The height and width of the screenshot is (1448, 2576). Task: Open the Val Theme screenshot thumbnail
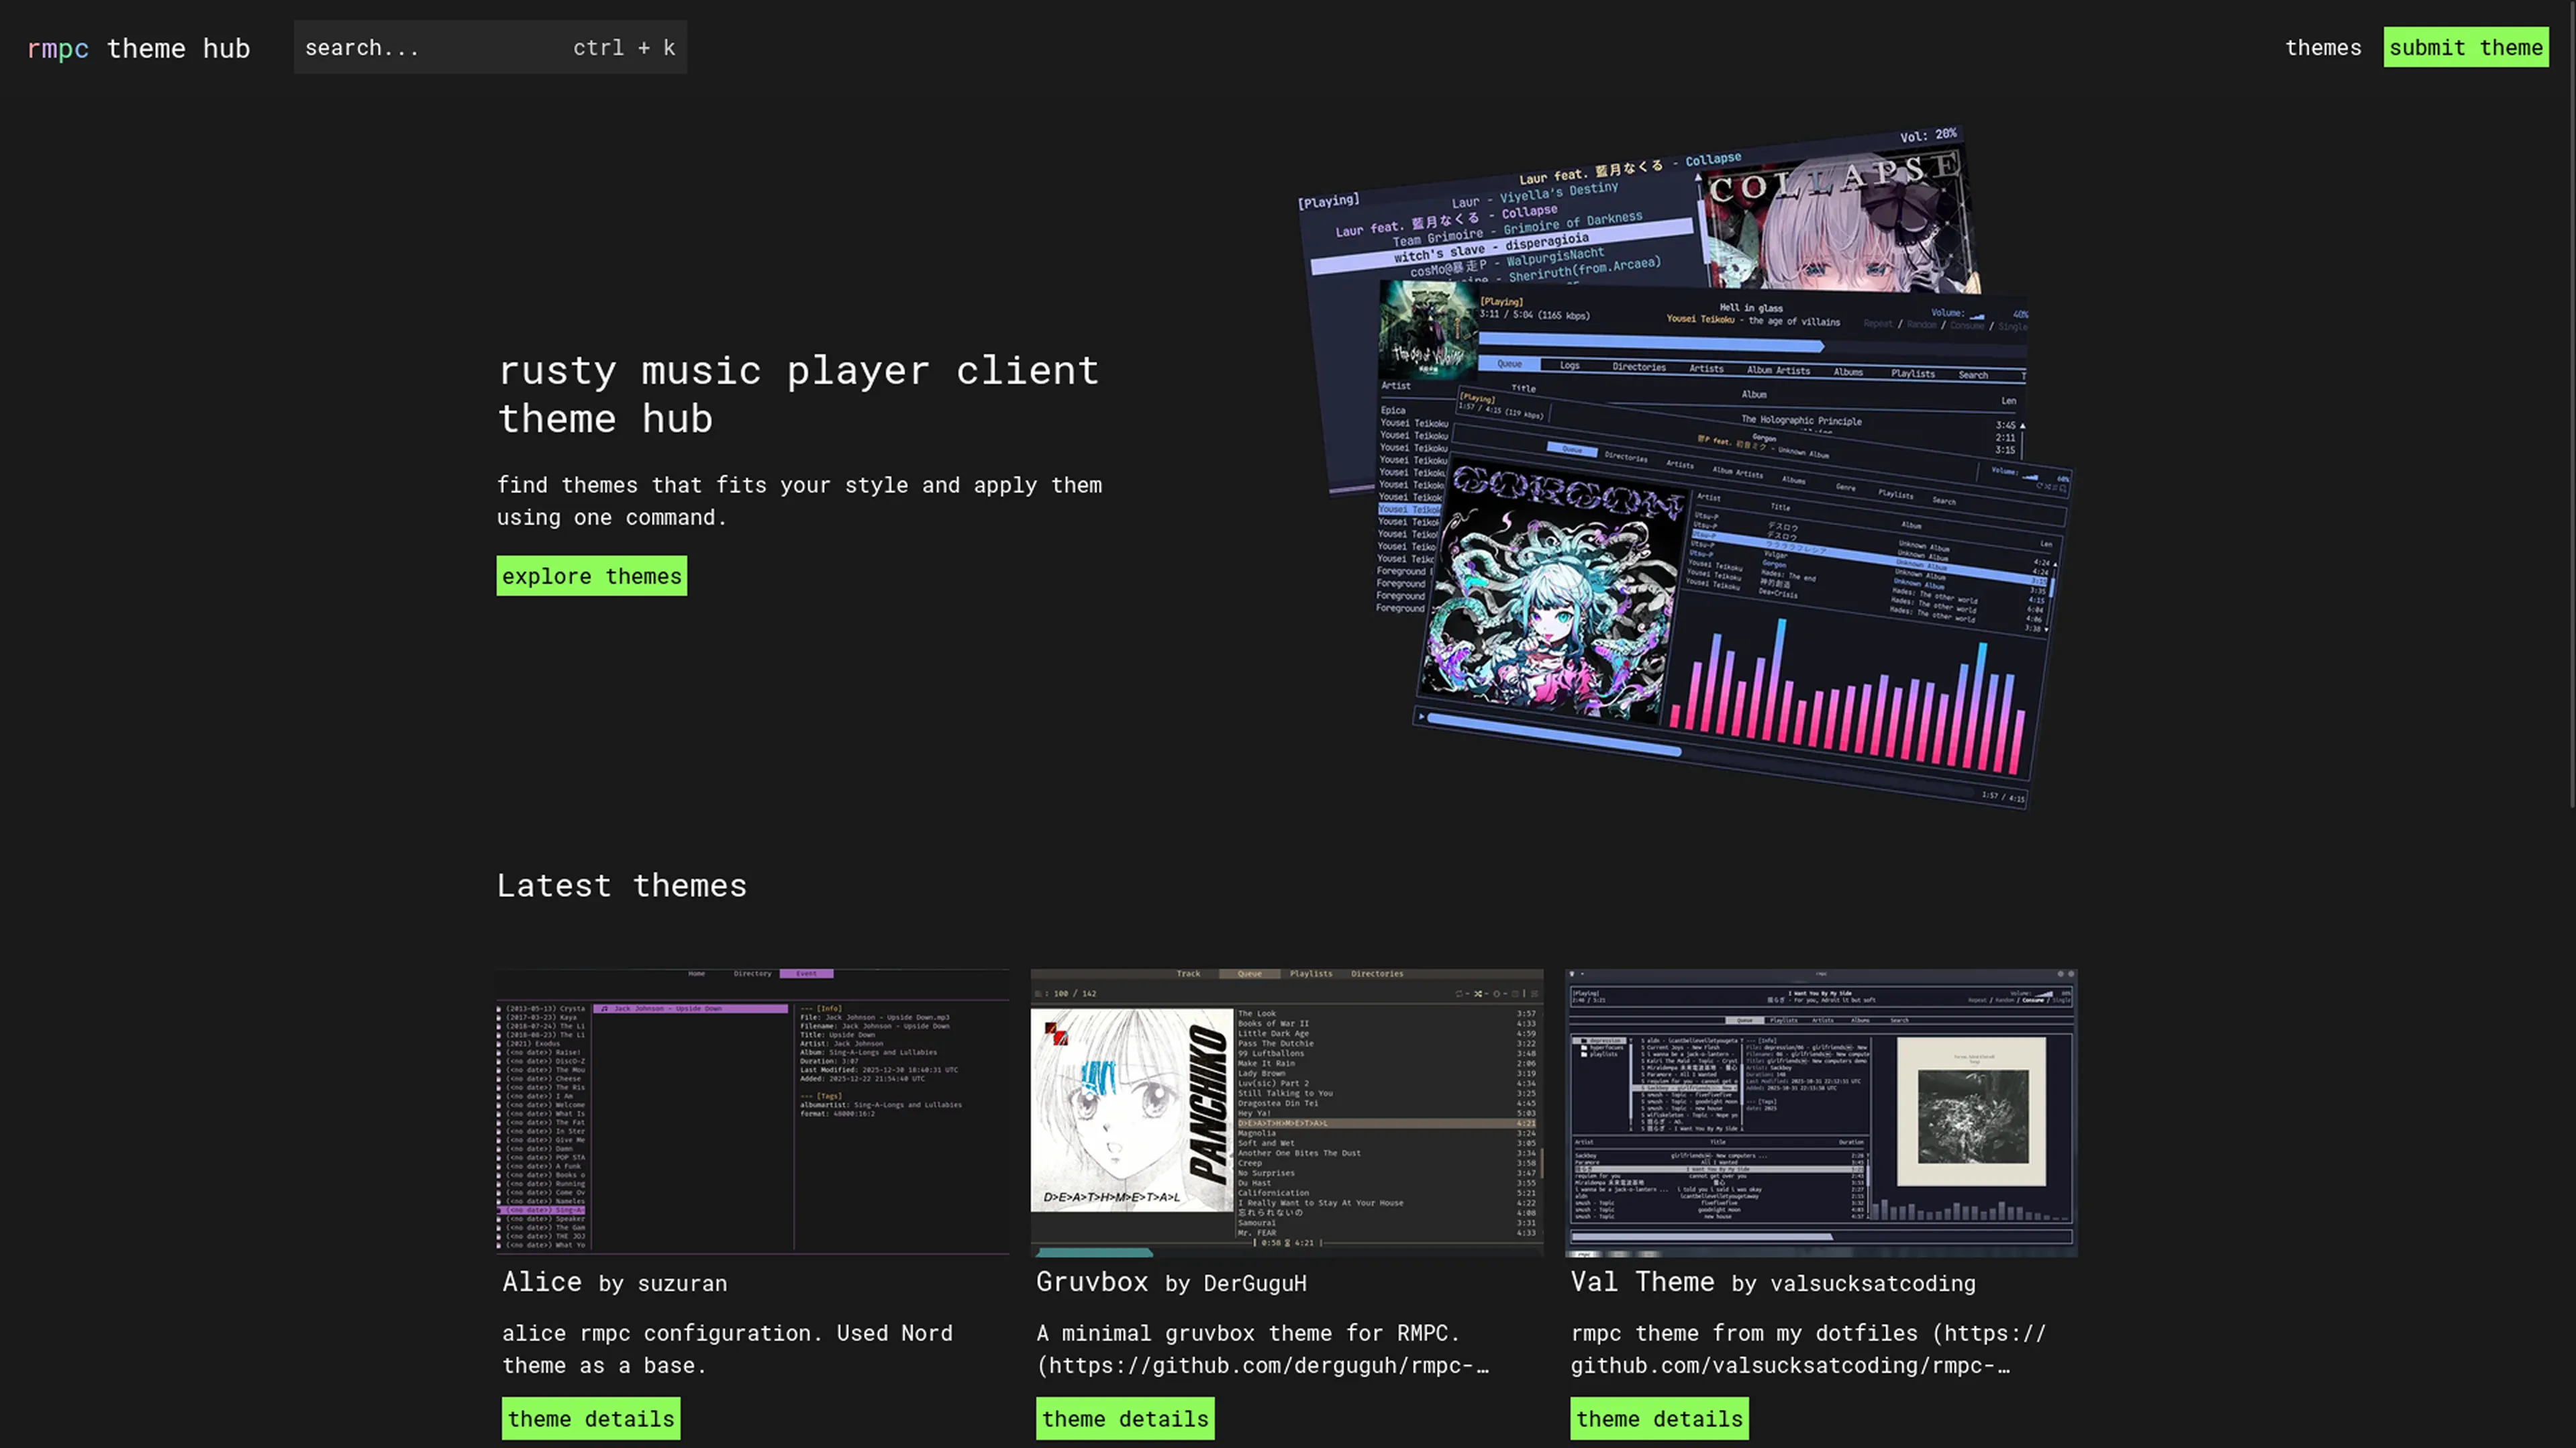(1821, 1112)
